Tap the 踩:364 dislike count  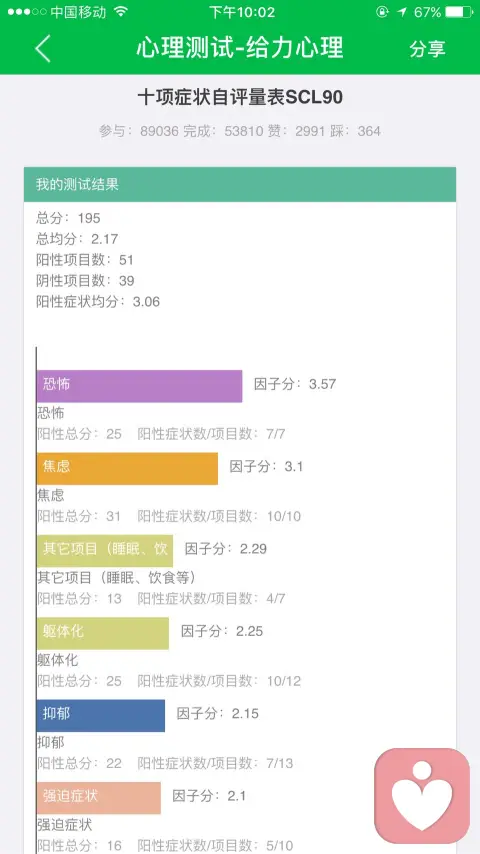click(x=355, y=131)
